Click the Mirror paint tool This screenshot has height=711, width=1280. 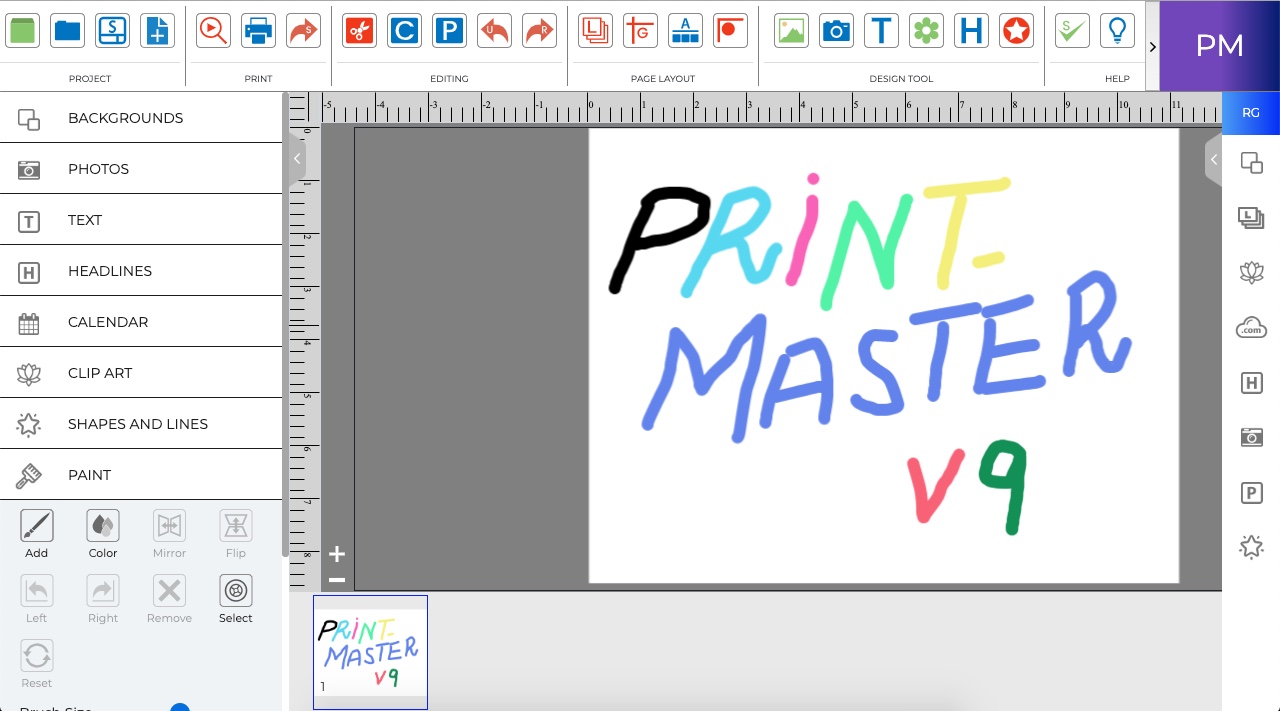(169, 534)
